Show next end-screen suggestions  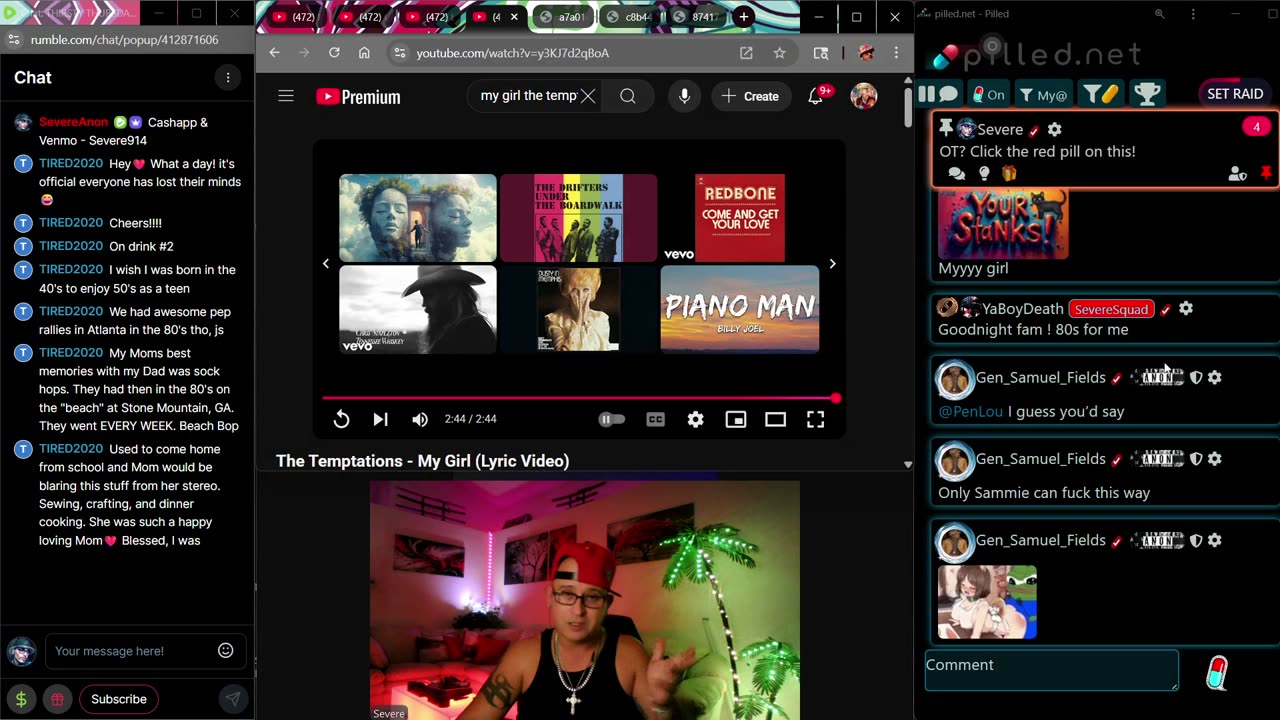coord(832,264)
